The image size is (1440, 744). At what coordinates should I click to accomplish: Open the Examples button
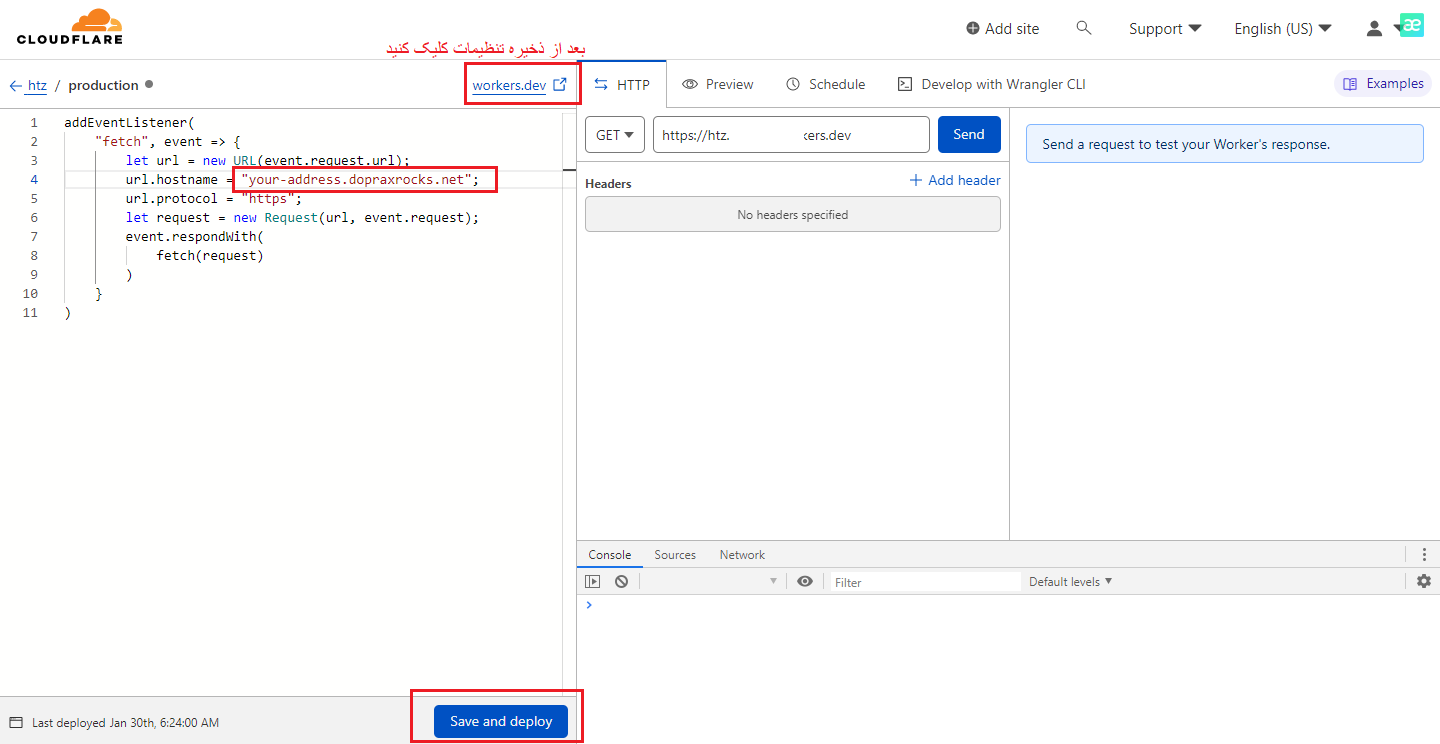1383,84
